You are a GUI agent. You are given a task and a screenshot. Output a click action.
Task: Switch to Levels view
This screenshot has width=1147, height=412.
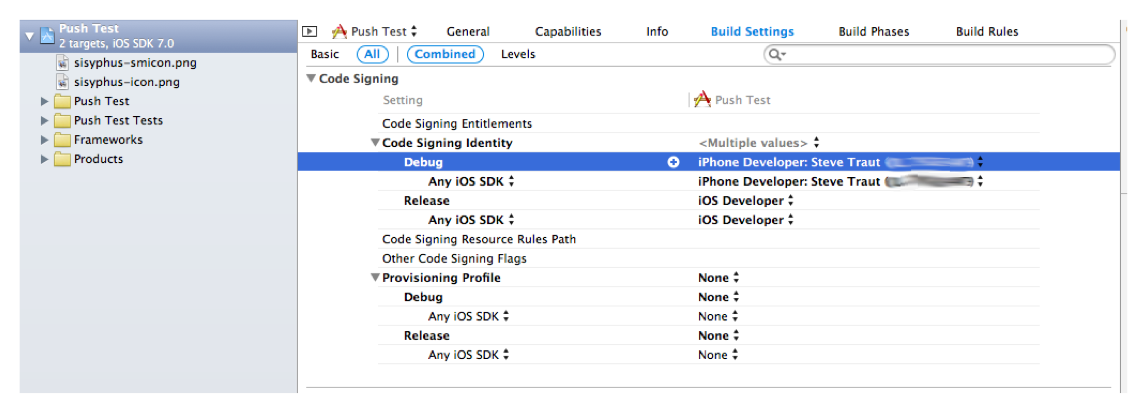tap(517, 54)
